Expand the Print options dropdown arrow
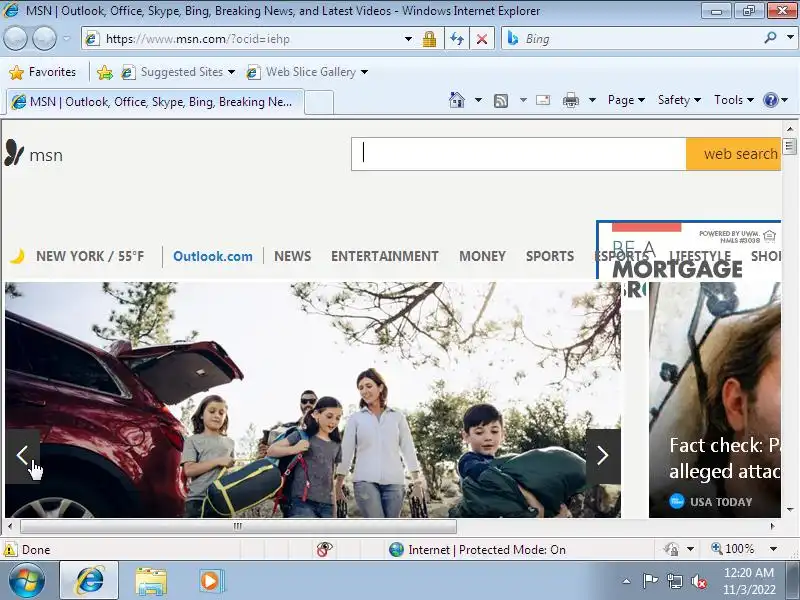 click(592, 100)
